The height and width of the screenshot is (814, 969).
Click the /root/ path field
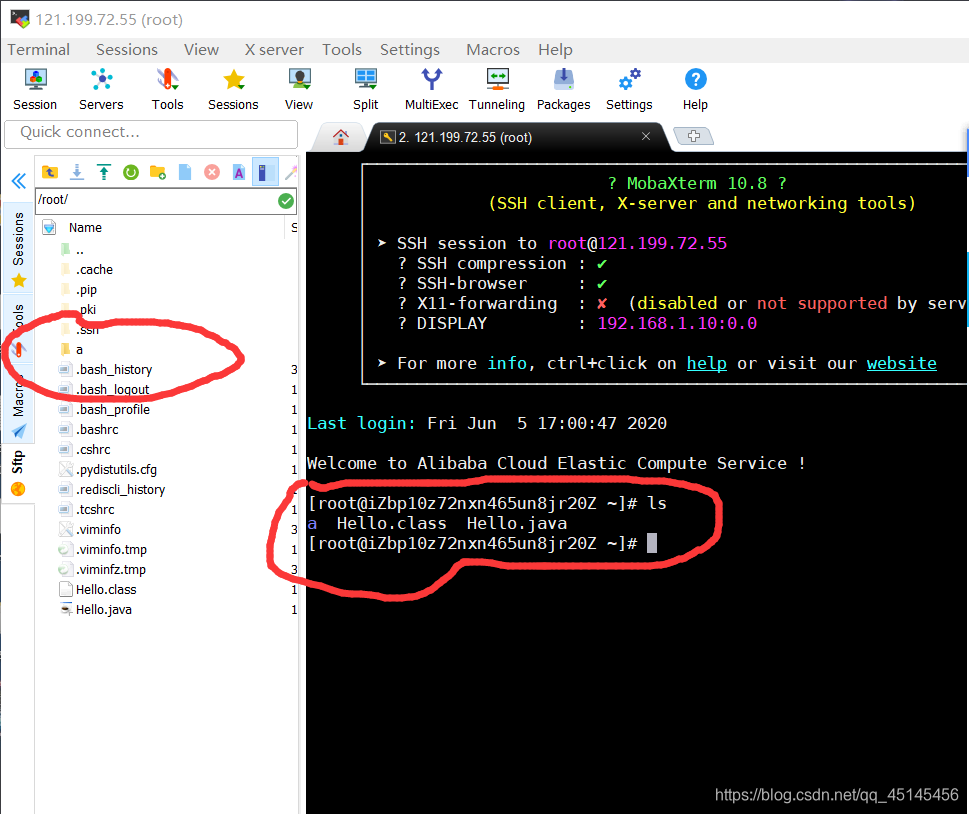pyautogui.click(x=156, y=200)
